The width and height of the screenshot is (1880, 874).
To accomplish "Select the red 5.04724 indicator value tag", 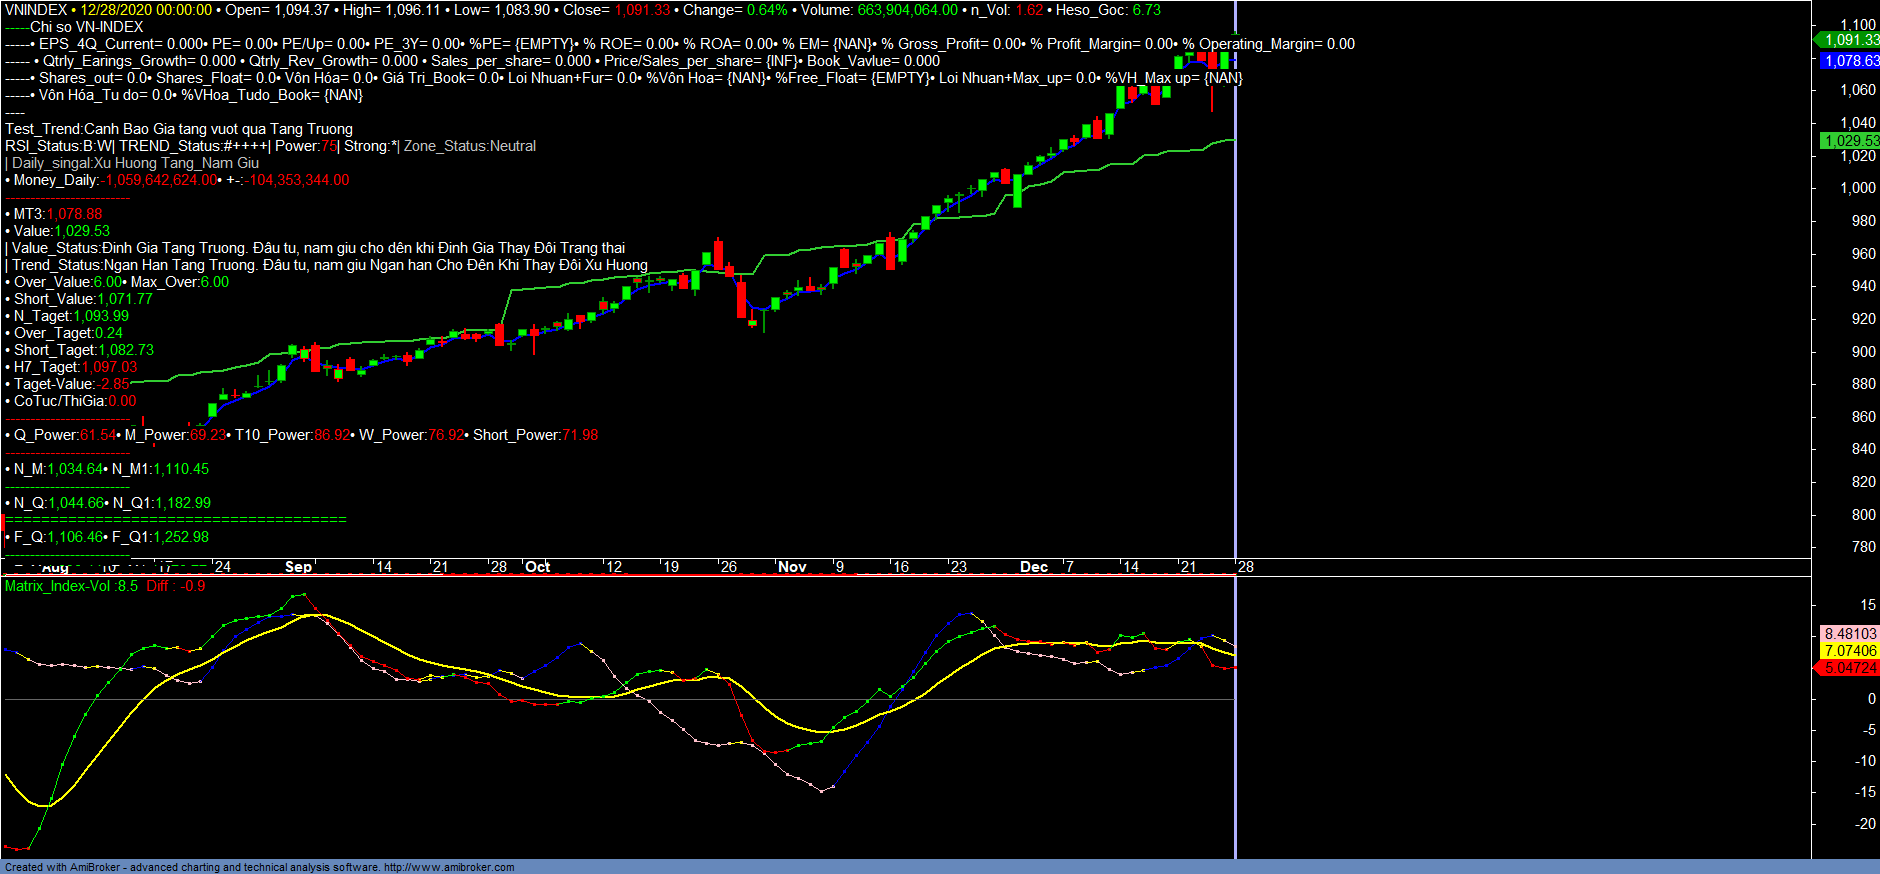I will coord(1849,668).
